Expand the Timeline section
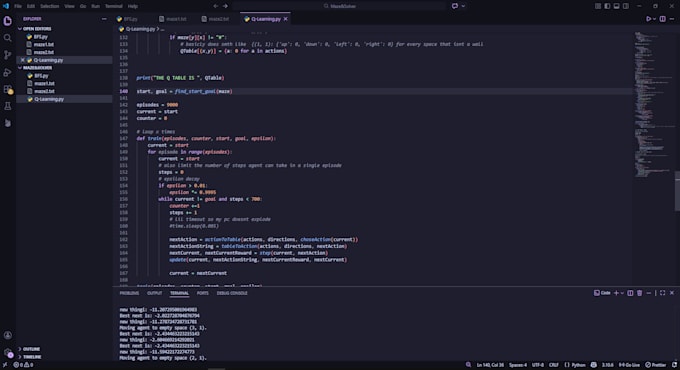680x370 pixels. tap(65, 357)
